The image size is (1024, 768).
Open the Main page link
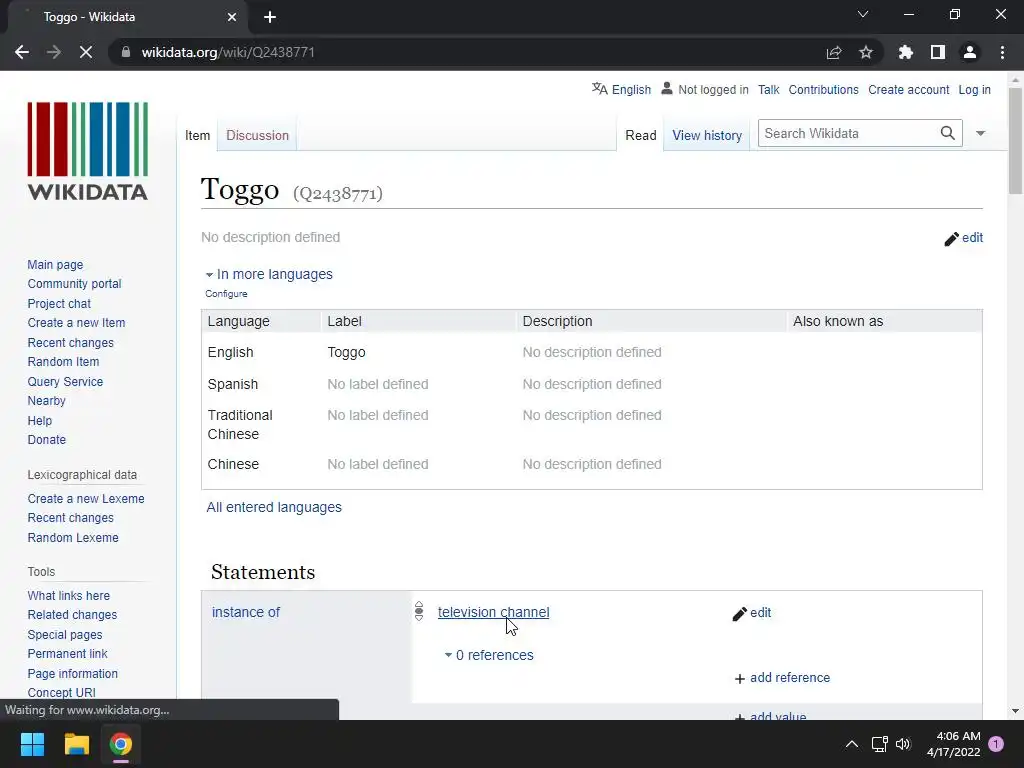tap(56, 264)
